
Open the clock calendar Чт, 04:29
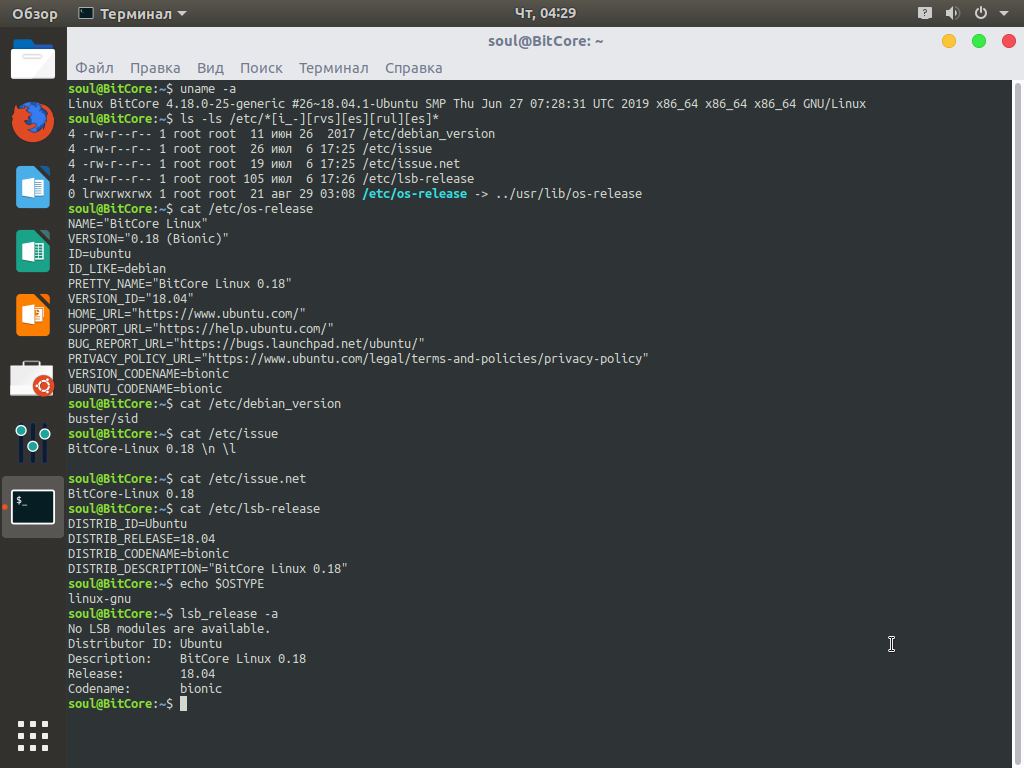[545, 13]
